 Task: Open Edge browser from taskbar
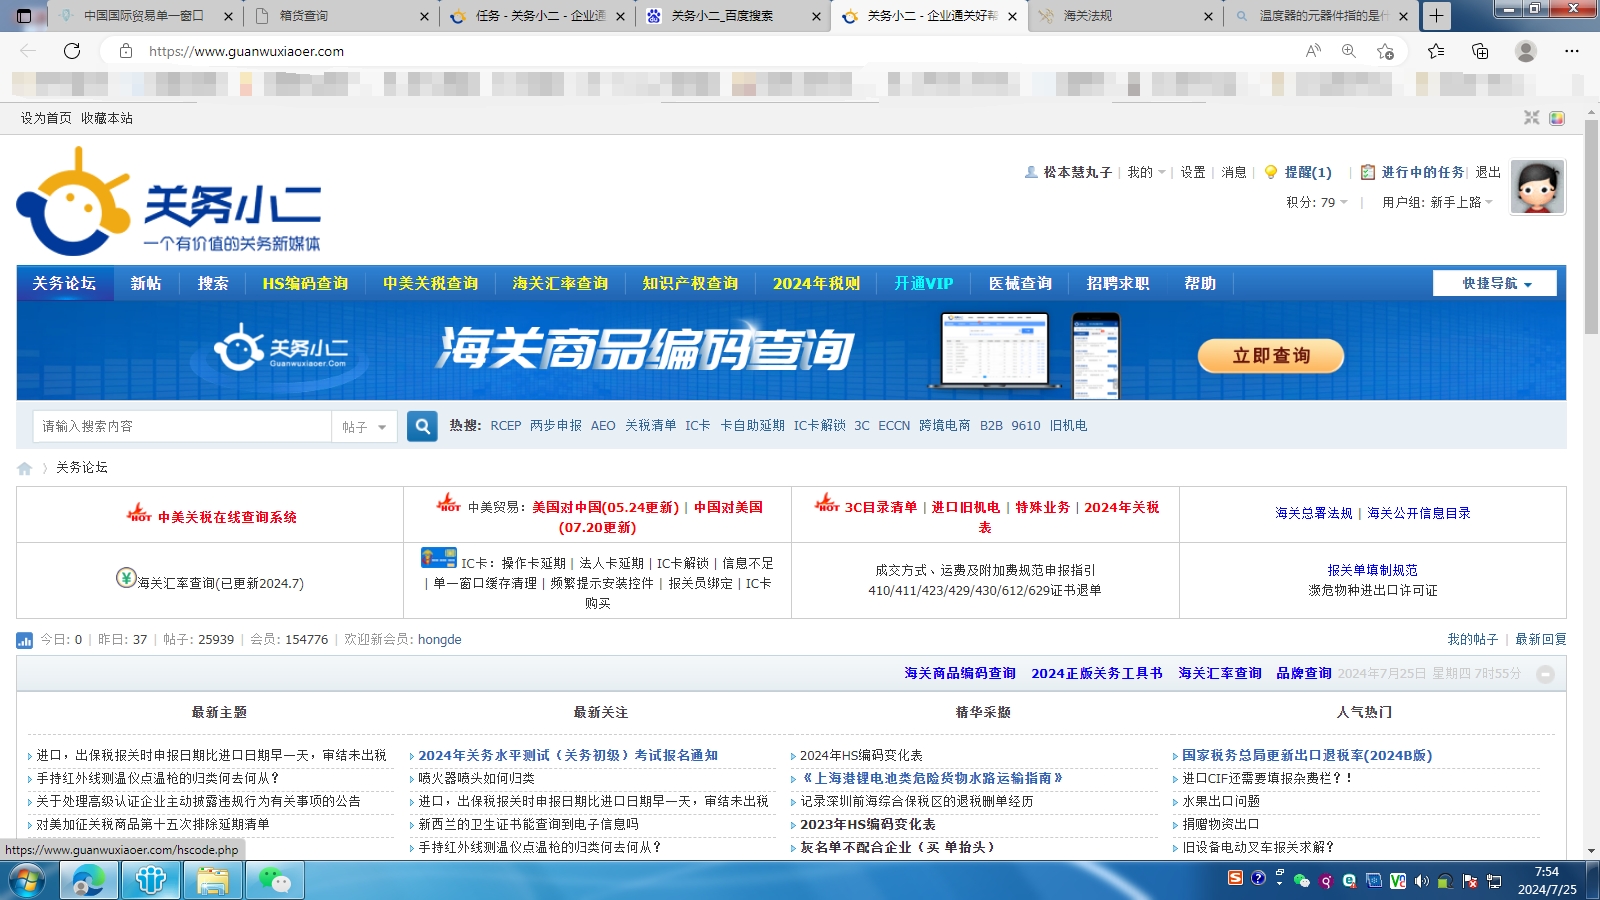[88, 881]
